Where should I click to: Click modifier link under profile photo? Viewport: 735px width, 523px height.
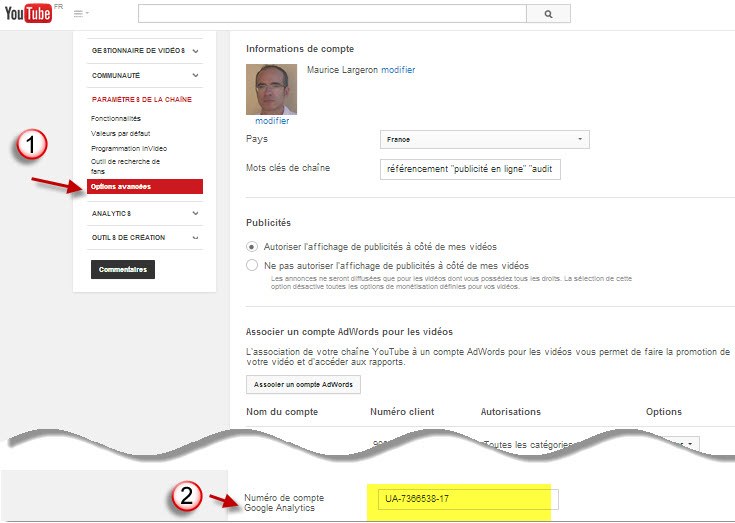272,121
